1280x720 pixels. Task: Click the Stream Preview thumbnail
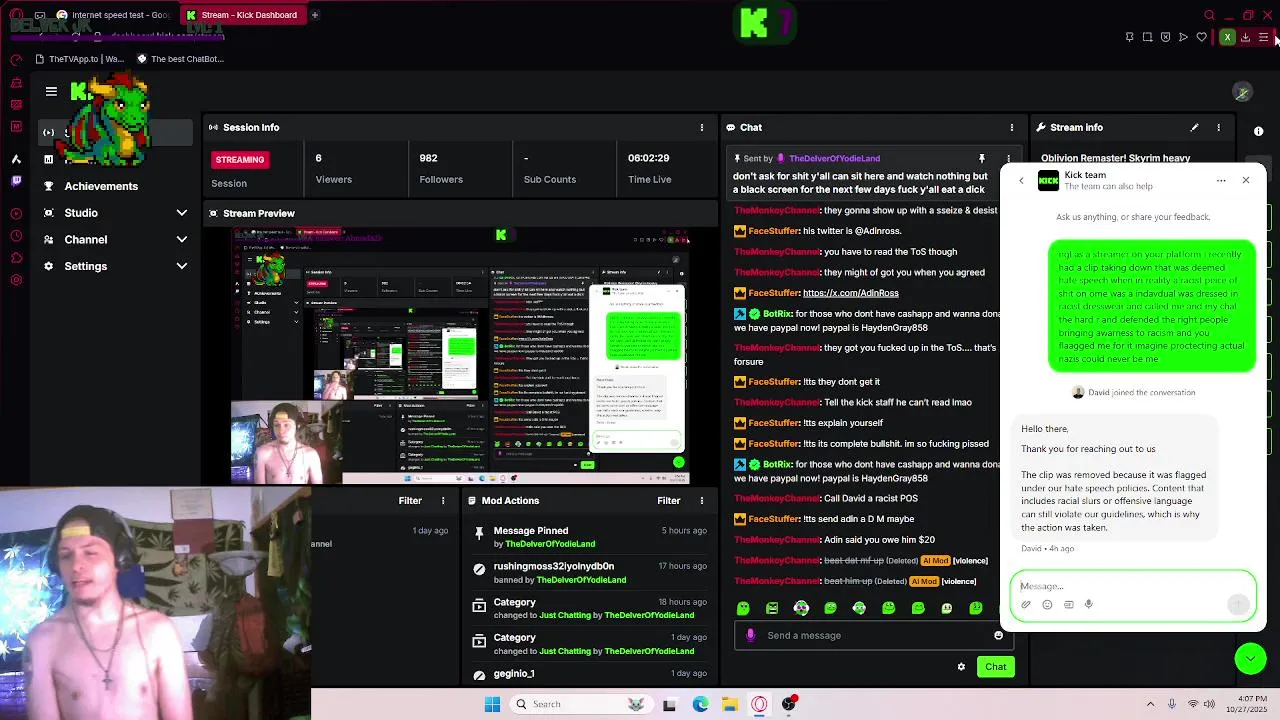460,356
